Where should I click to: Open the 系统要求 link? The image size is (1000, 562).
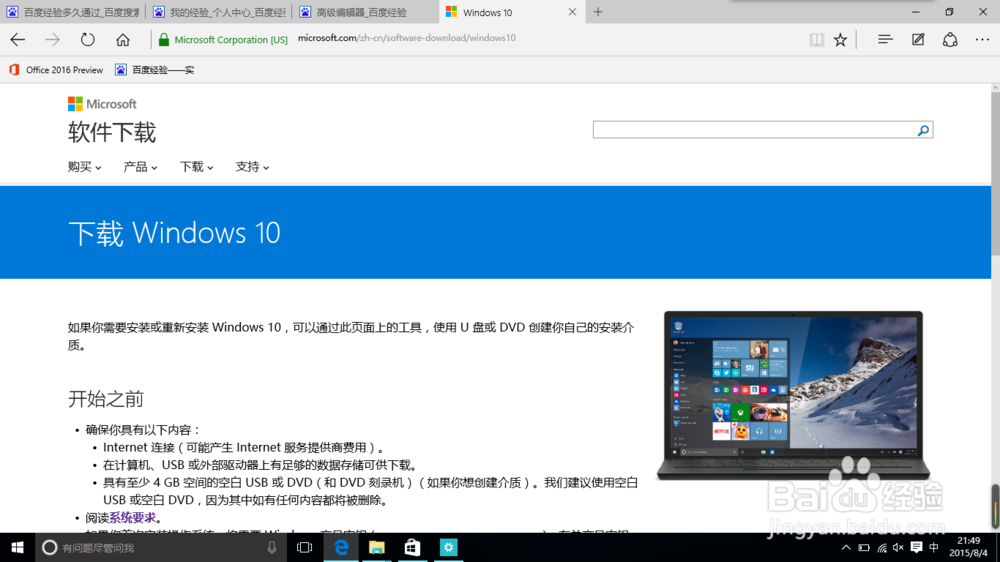(132, 518)
